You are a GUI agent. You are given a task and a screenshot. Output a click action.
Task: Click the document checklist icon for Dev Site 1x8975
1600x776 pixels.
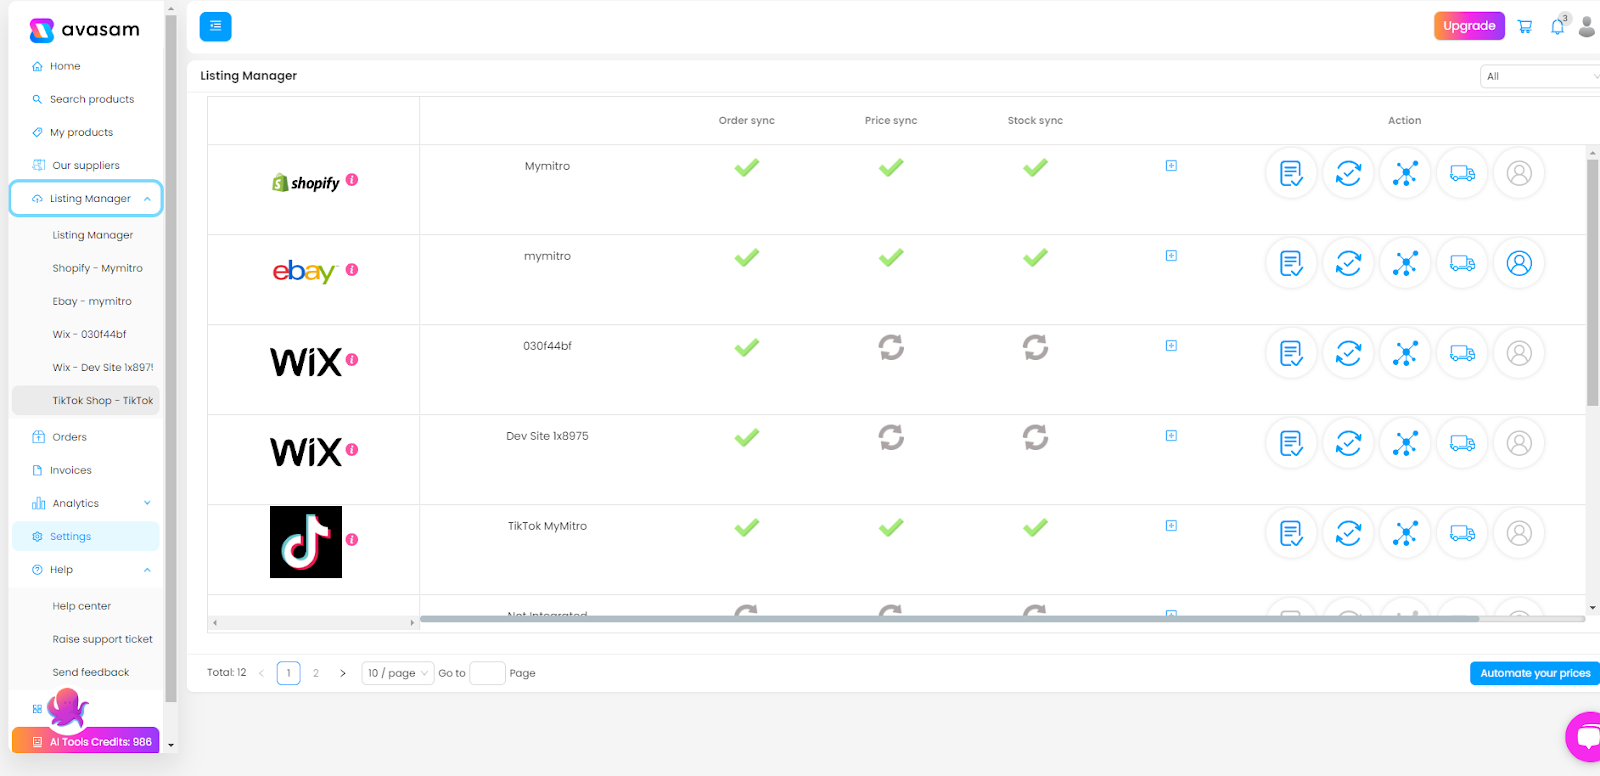[1291, 443]
